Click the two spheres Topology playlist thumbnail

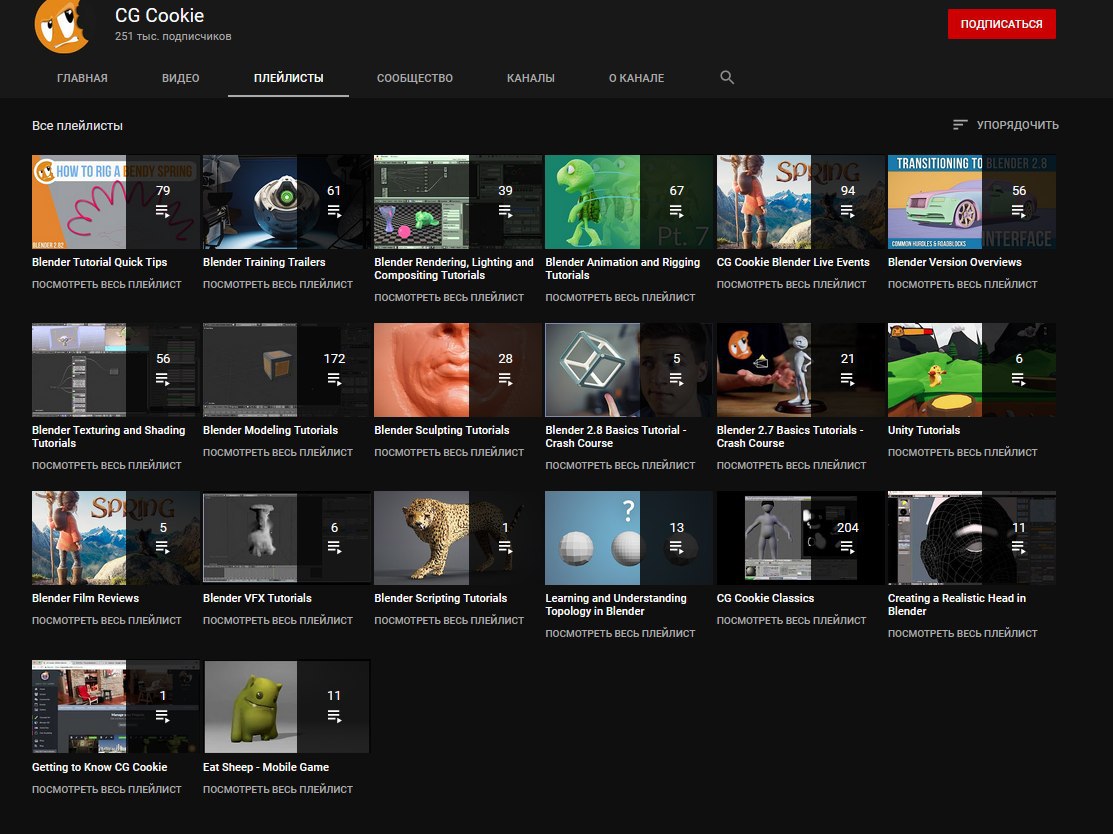(629, 538)
